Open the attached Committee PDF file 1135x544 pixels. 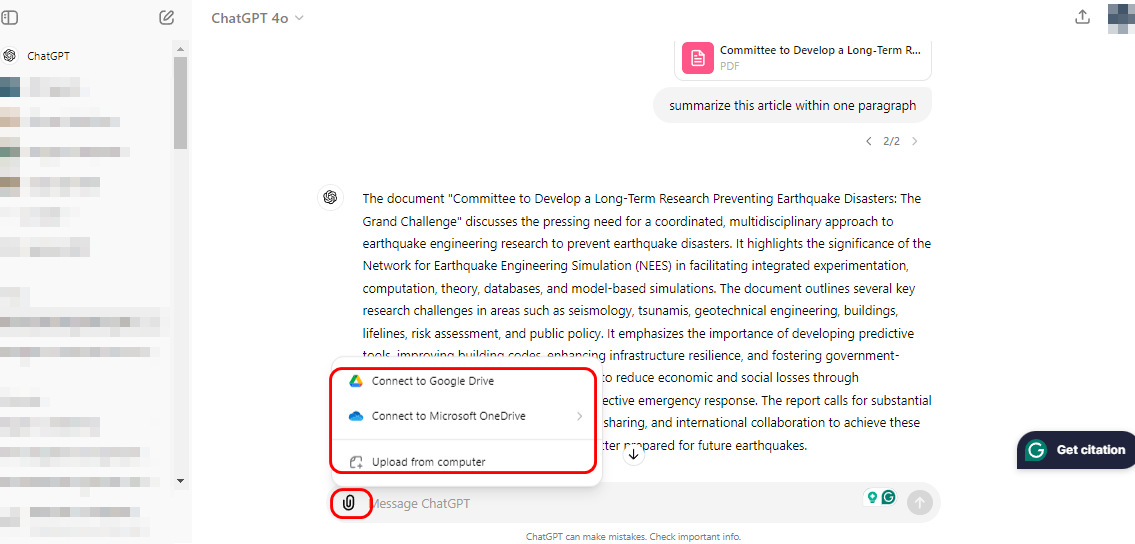802,57
